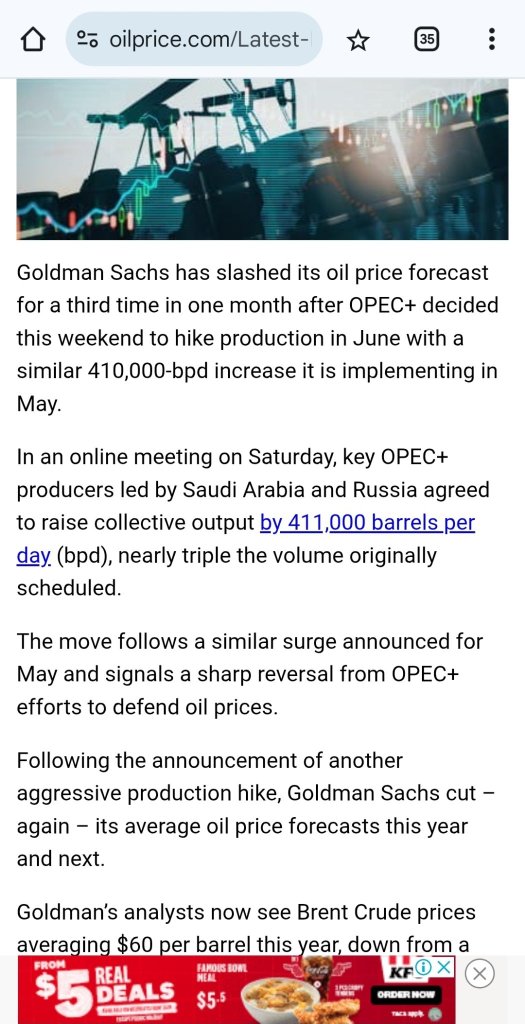
Task: Close KFC ad via small blue X
Action: [443, 967]
